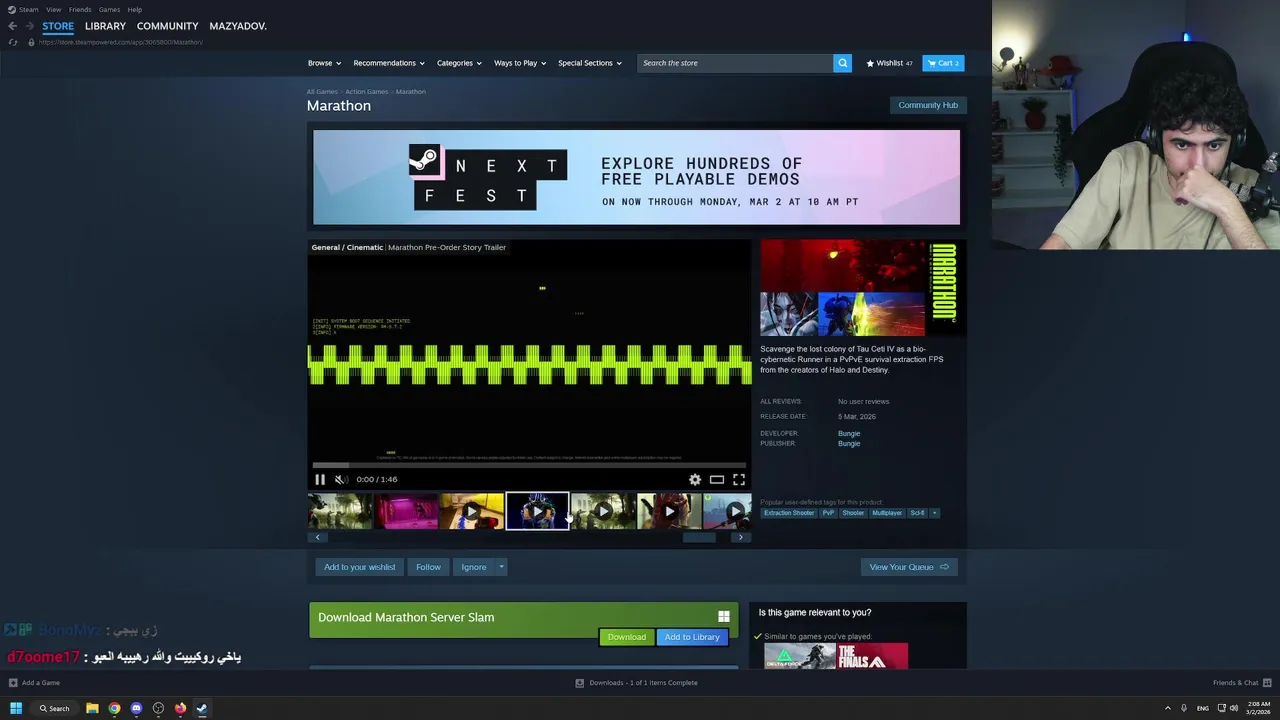Go forward with the forward arrow
The width and height of the screenshot is (1280, 720).
[29, 26]
